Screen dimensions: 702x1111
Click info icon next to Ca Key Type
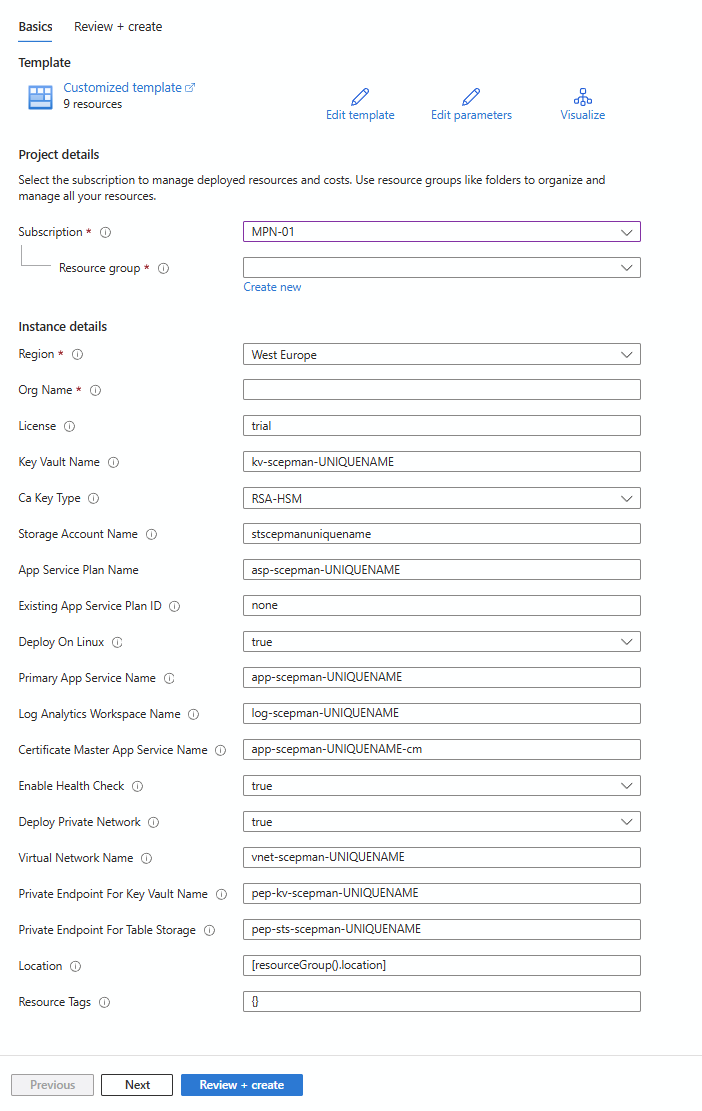tap(94, 498)
